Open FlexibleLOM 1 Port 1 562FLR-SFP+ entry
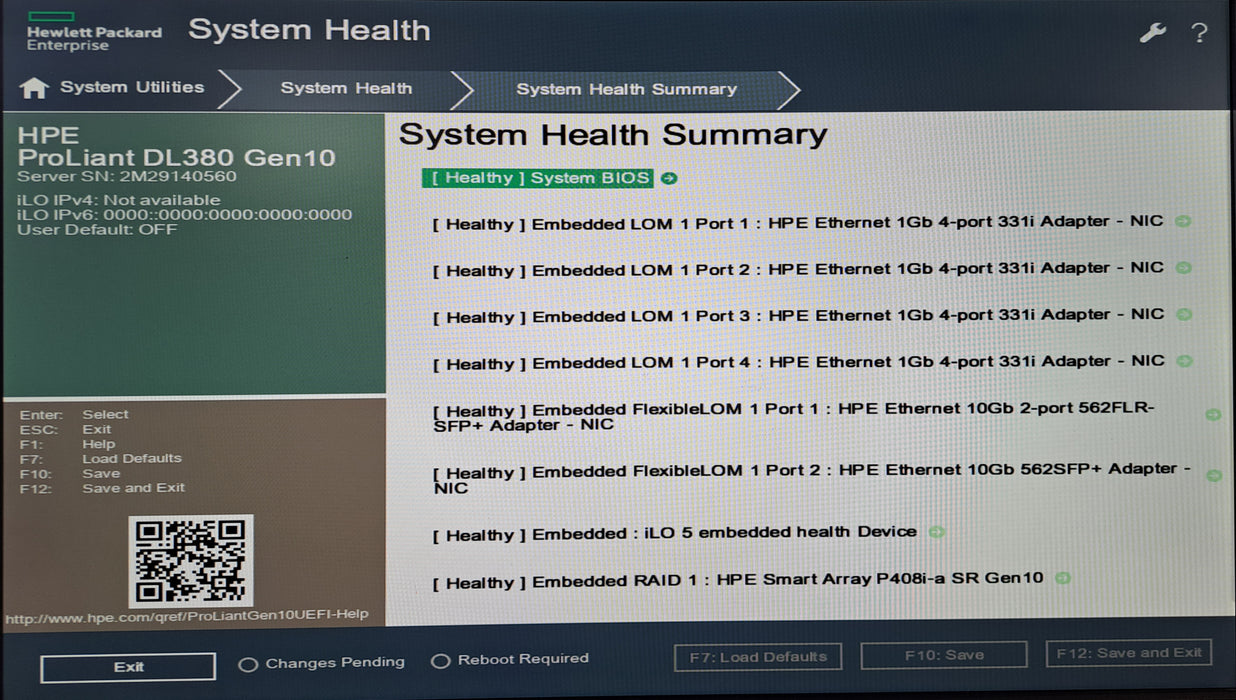This screenshot has width=1236, height=700. (794, 418)
